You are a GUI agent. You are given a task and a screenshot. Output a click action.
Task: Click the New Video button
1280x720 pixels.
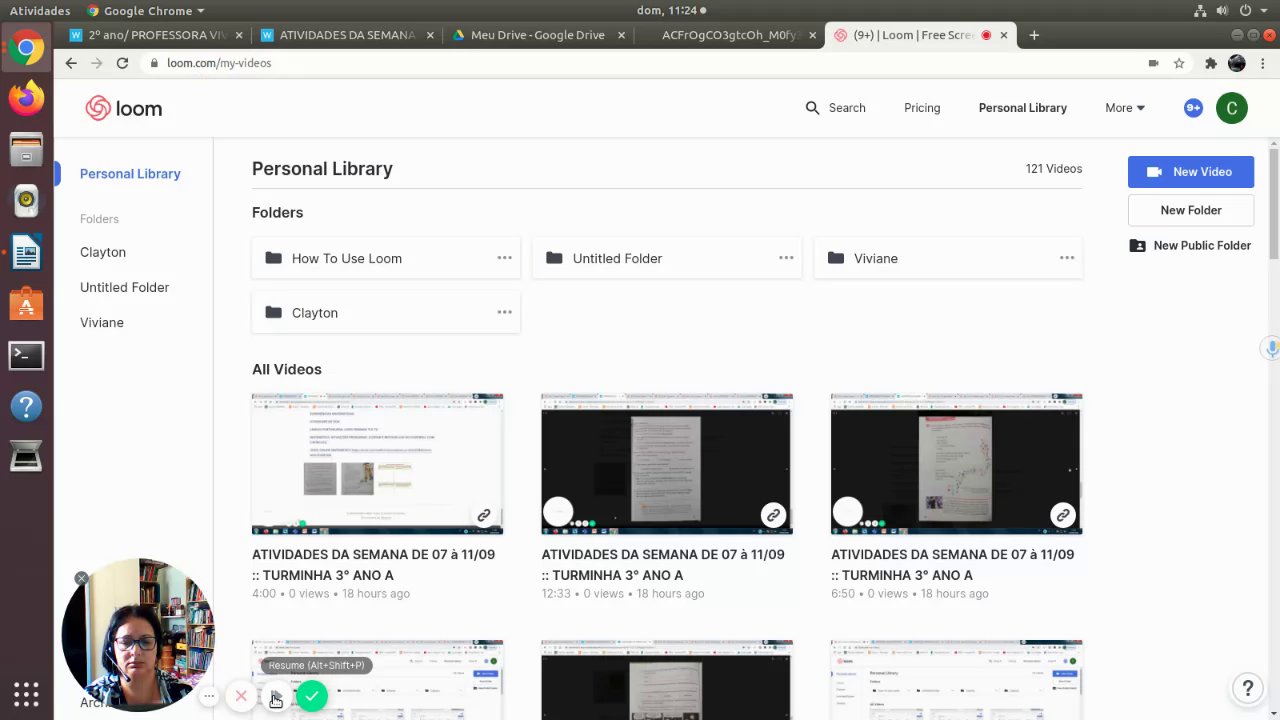tap(1191, 172)
